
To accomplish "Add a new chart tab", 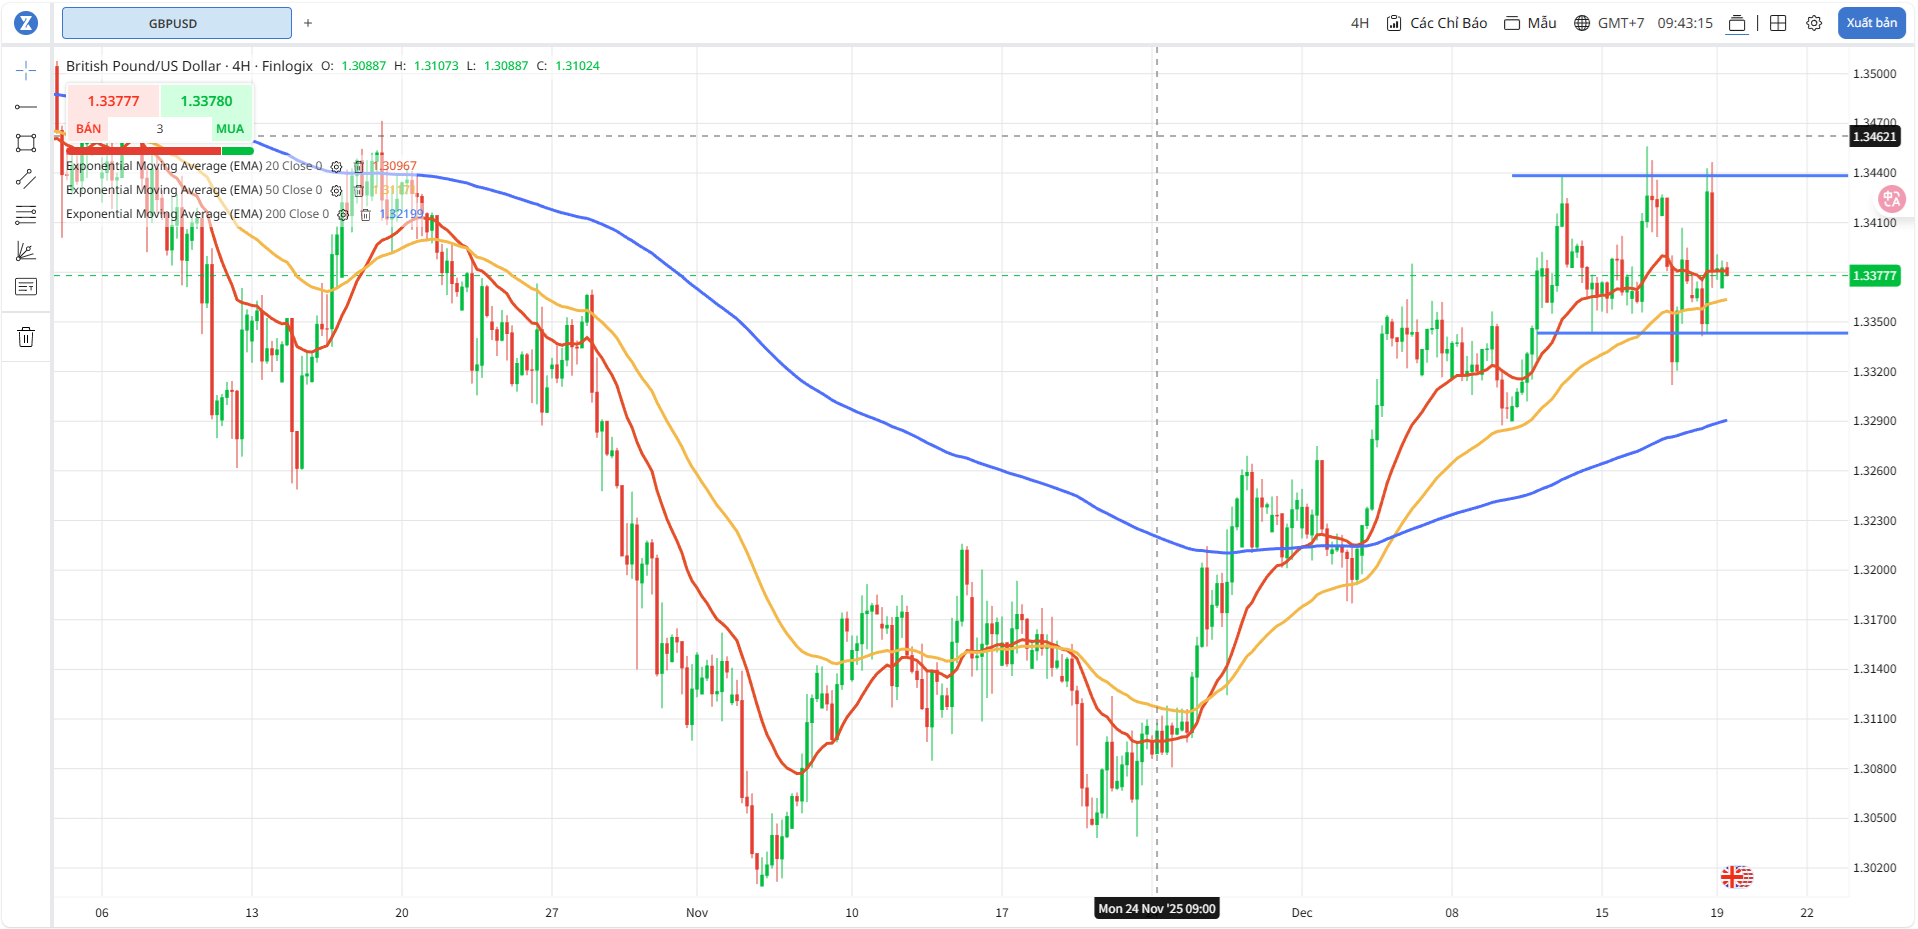I will click(x=308, y=23).
